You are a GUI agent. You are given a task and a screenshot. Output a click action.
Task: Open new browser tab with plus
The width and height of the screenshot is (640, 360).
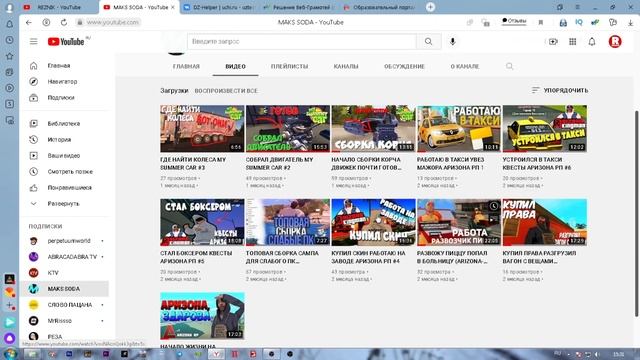(430, 7)
